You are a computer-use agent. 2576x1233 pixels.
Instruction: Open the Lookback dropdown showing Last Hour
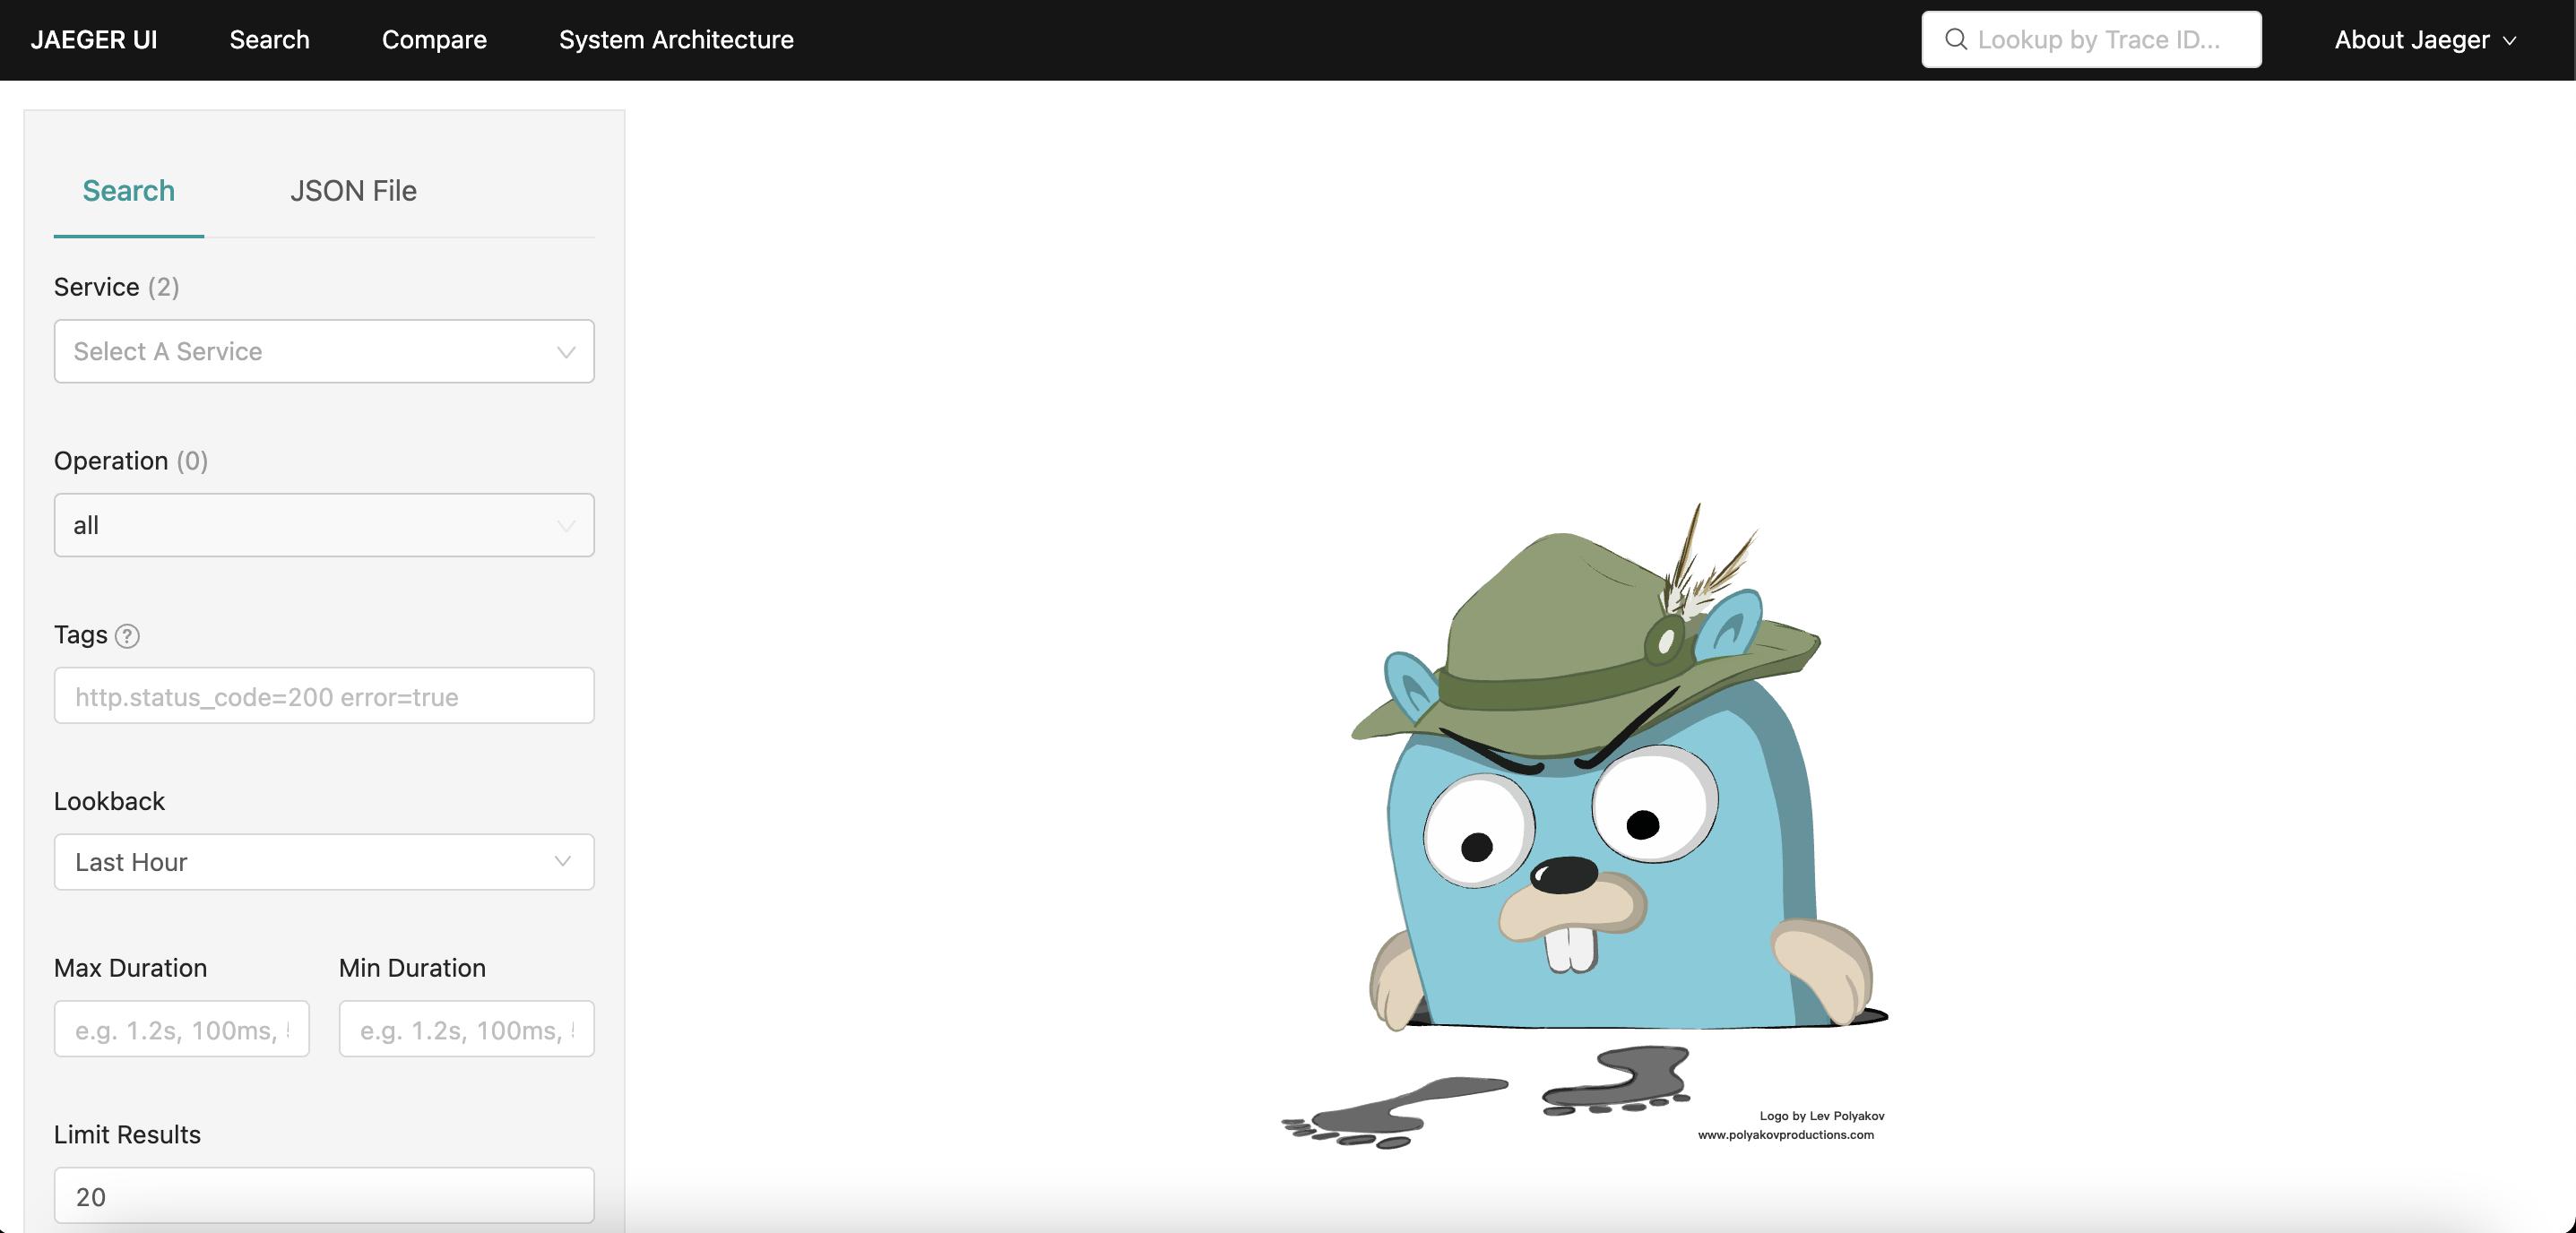pyautogui.click(x=324, y=862)
